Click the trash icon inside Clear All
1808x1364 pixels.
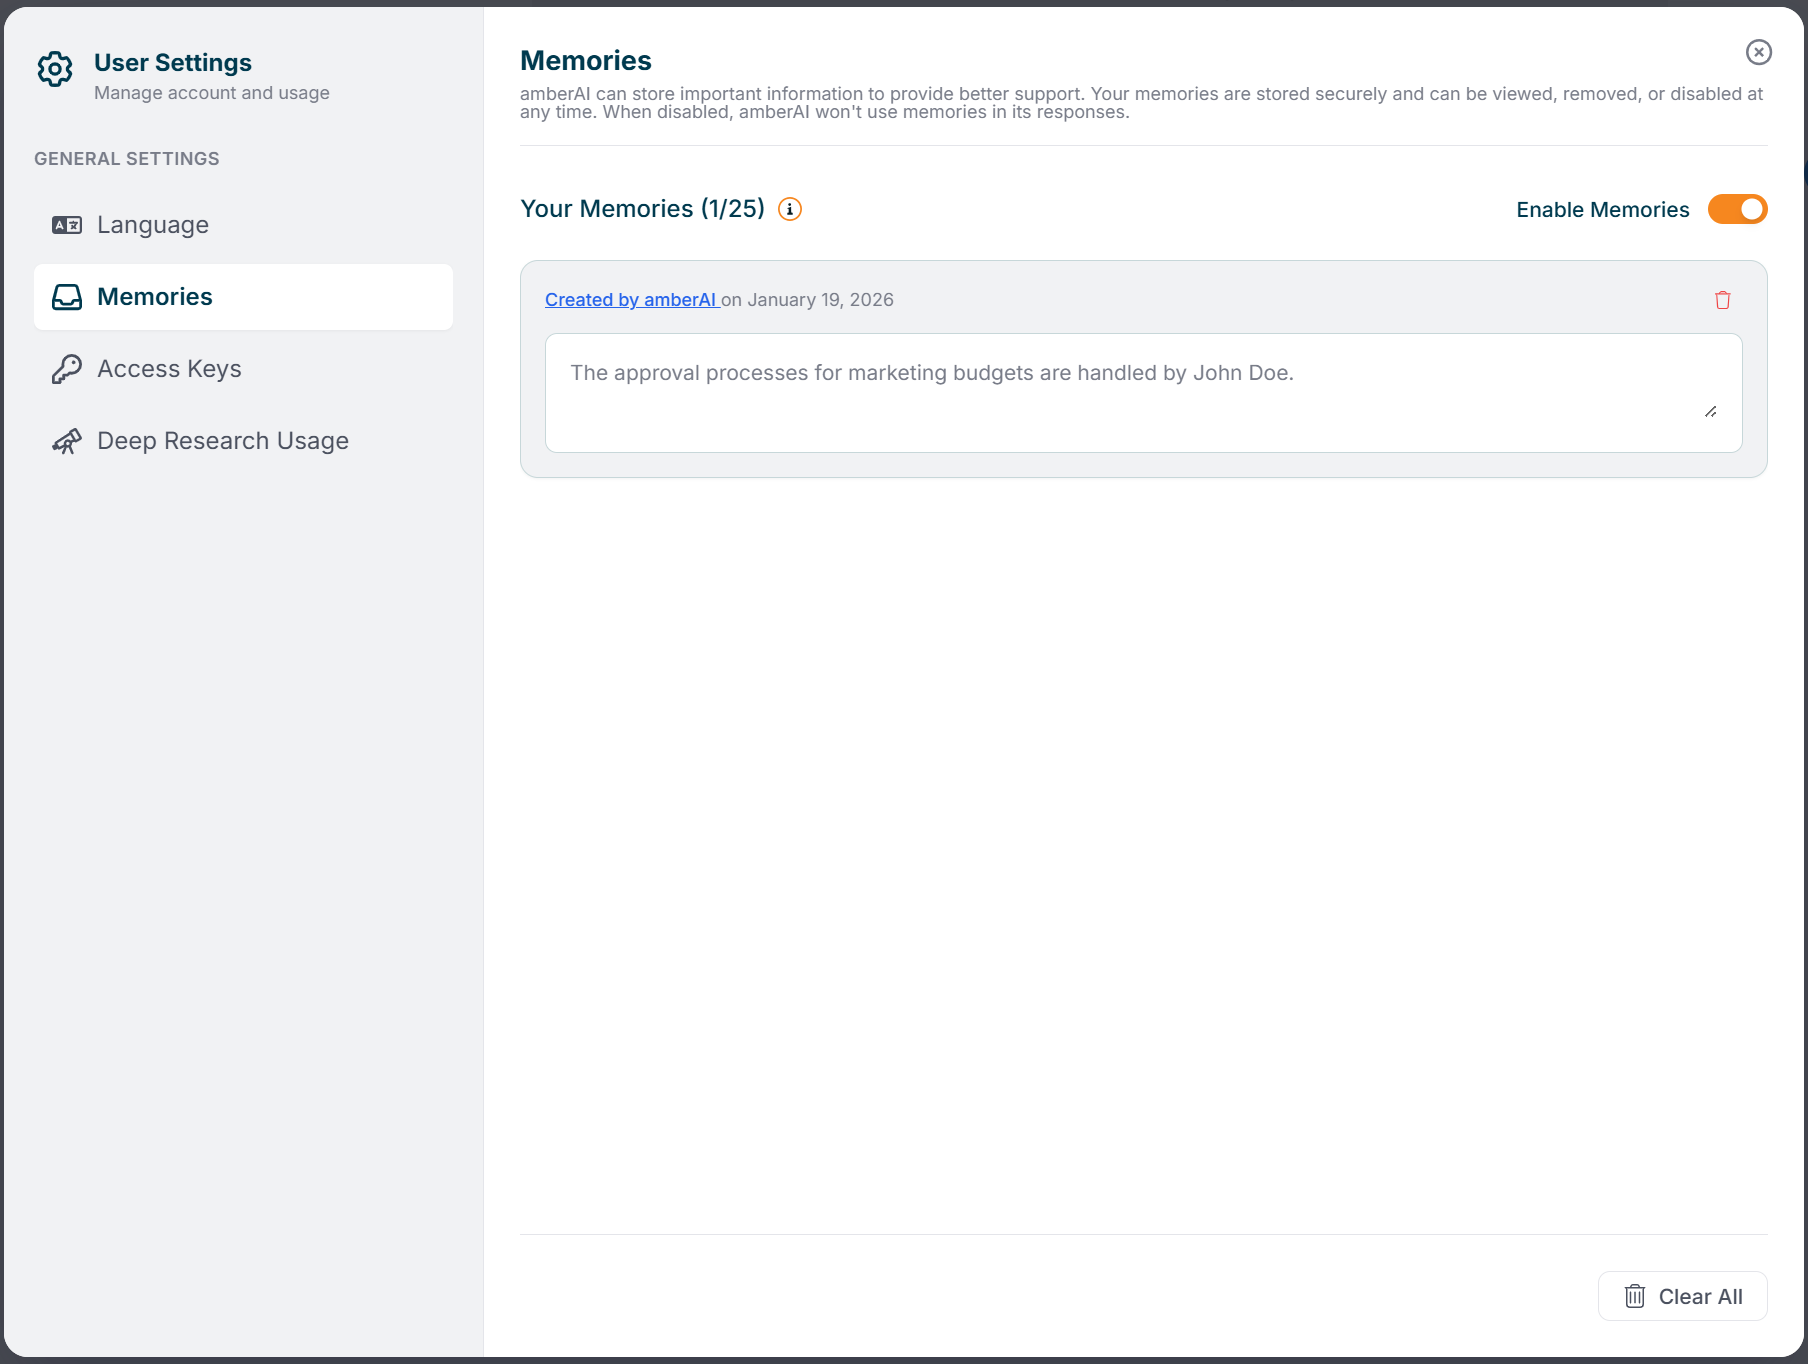(1635, 1296)
